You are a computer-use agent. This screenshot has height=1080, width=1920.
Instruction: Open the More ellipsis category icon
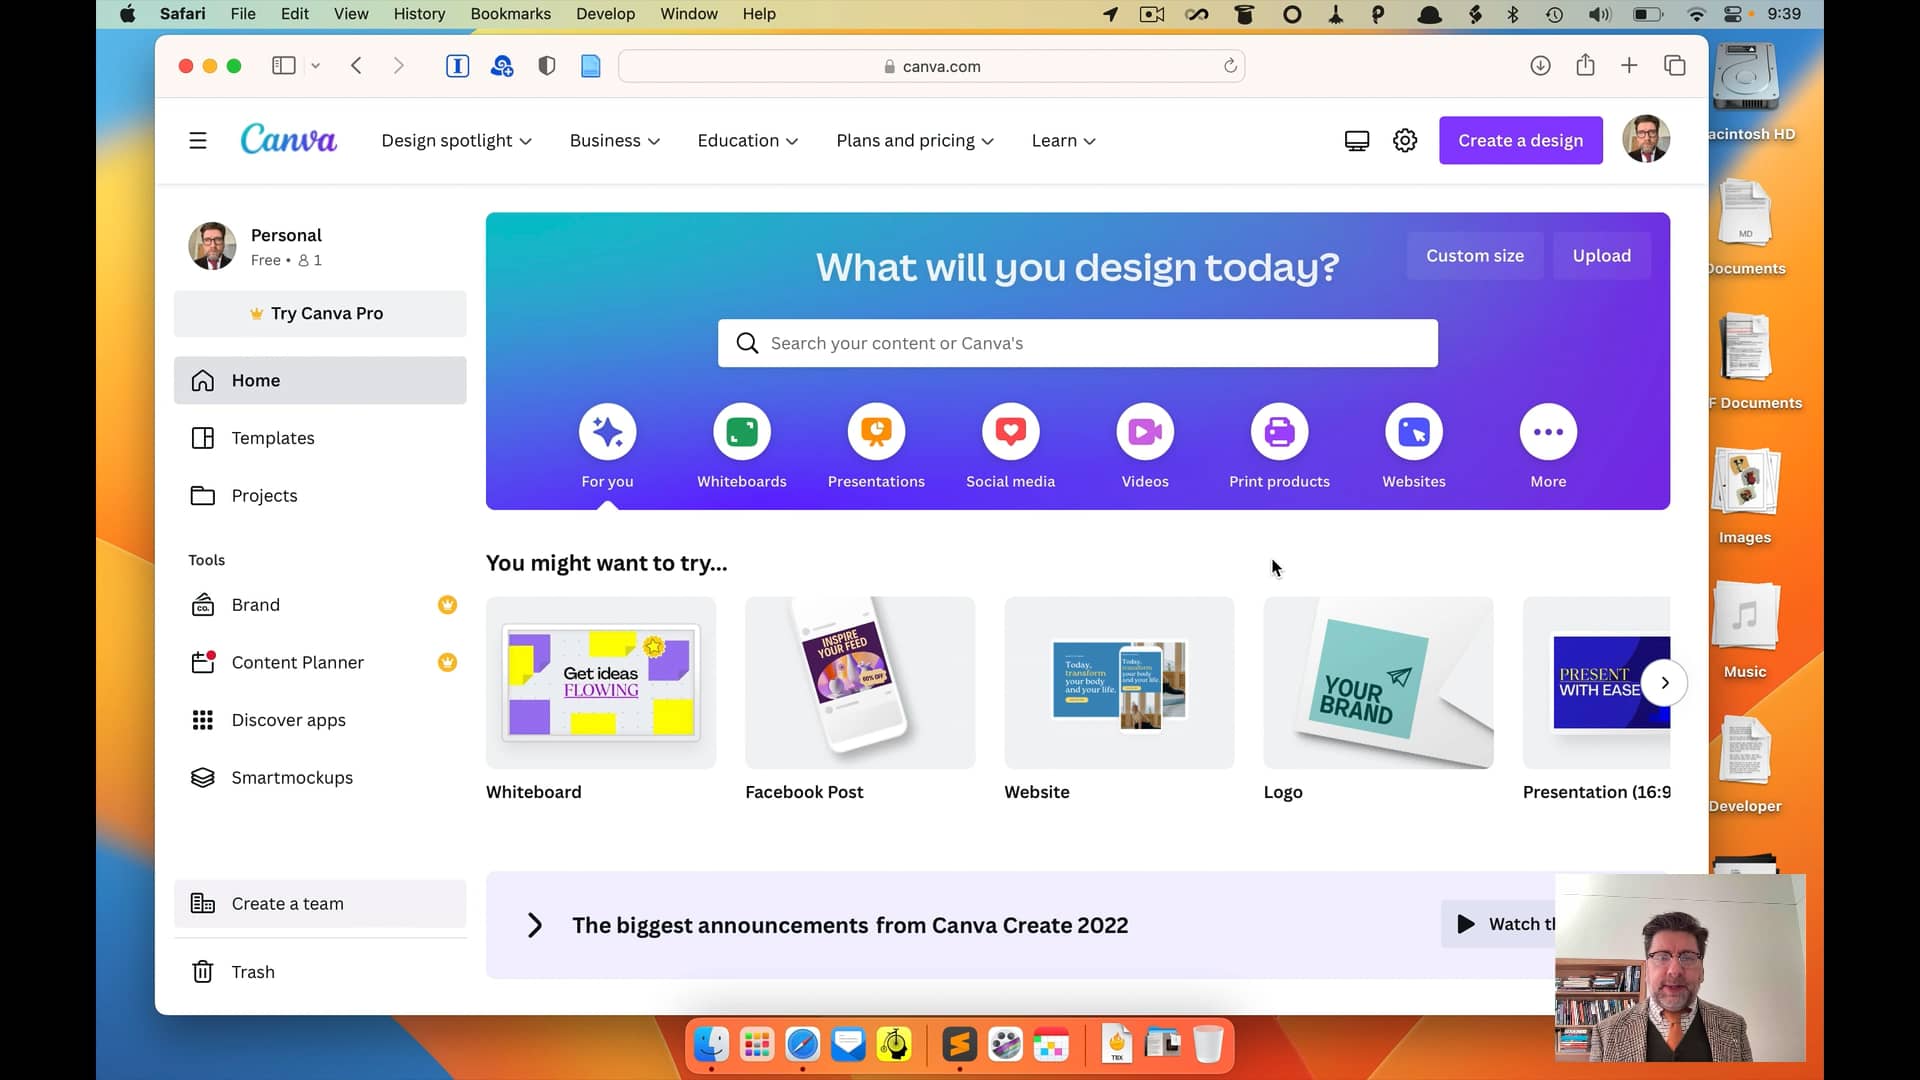1547,431
